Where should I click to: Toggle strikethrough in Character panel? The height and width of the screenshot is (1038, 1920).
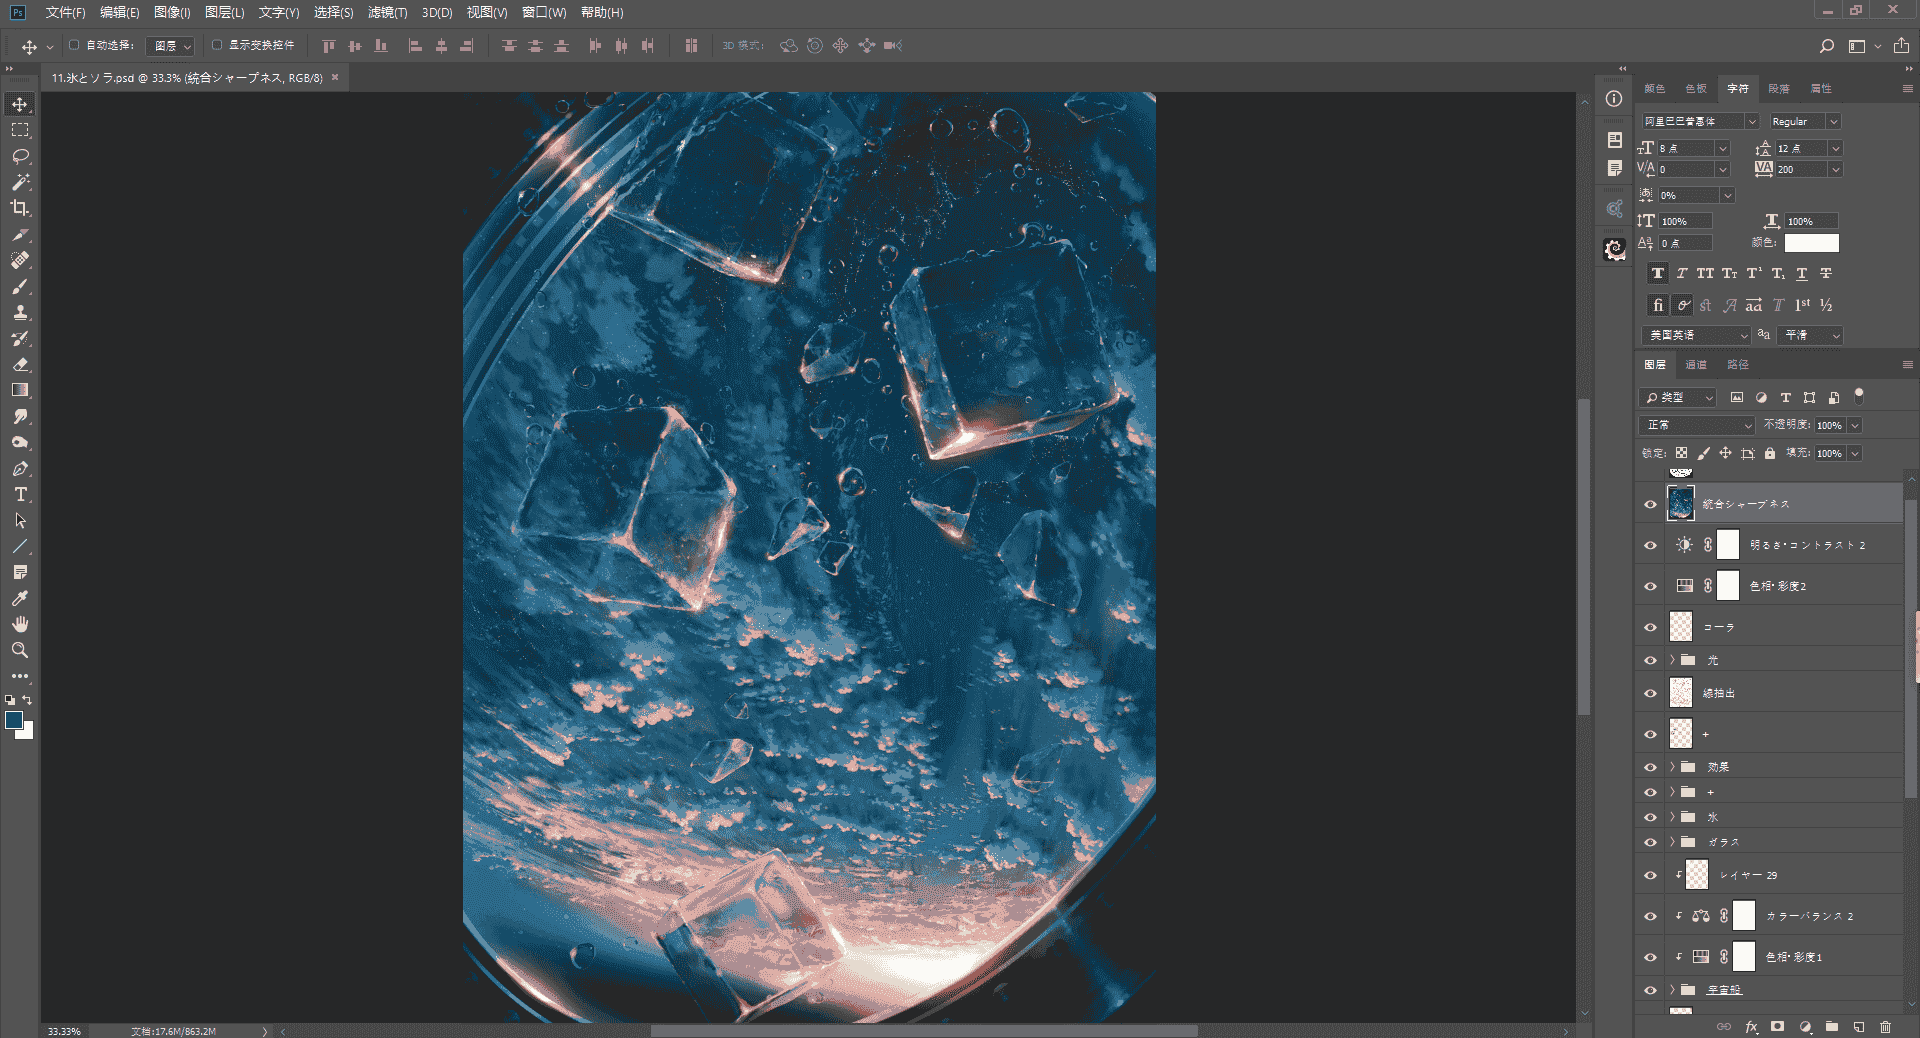[1826, 273]
